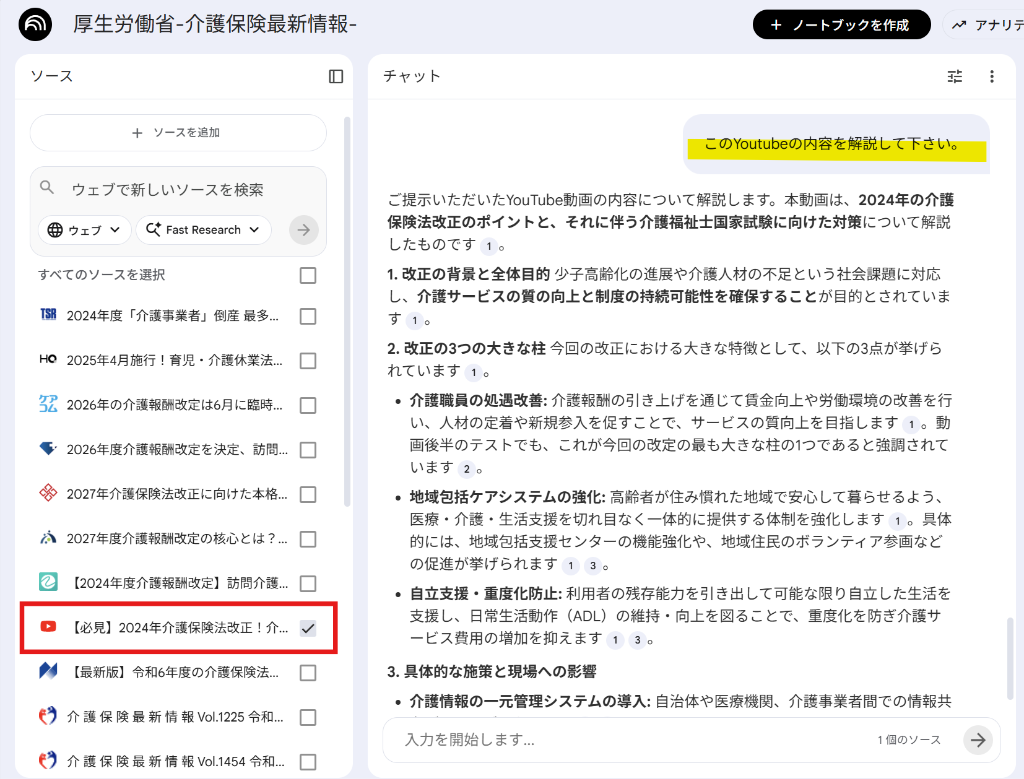Check the 介護保険最新情報 Vol.1225 checkbox
Image resolution: width=1024 pixels, height=779 pixels.
tap(308, 718)
